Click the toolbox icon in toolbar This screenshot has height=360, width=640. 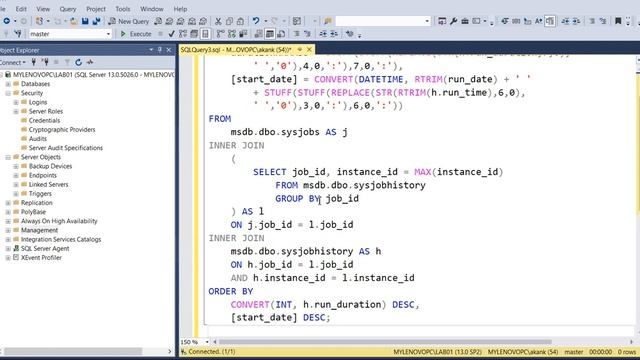465,21
